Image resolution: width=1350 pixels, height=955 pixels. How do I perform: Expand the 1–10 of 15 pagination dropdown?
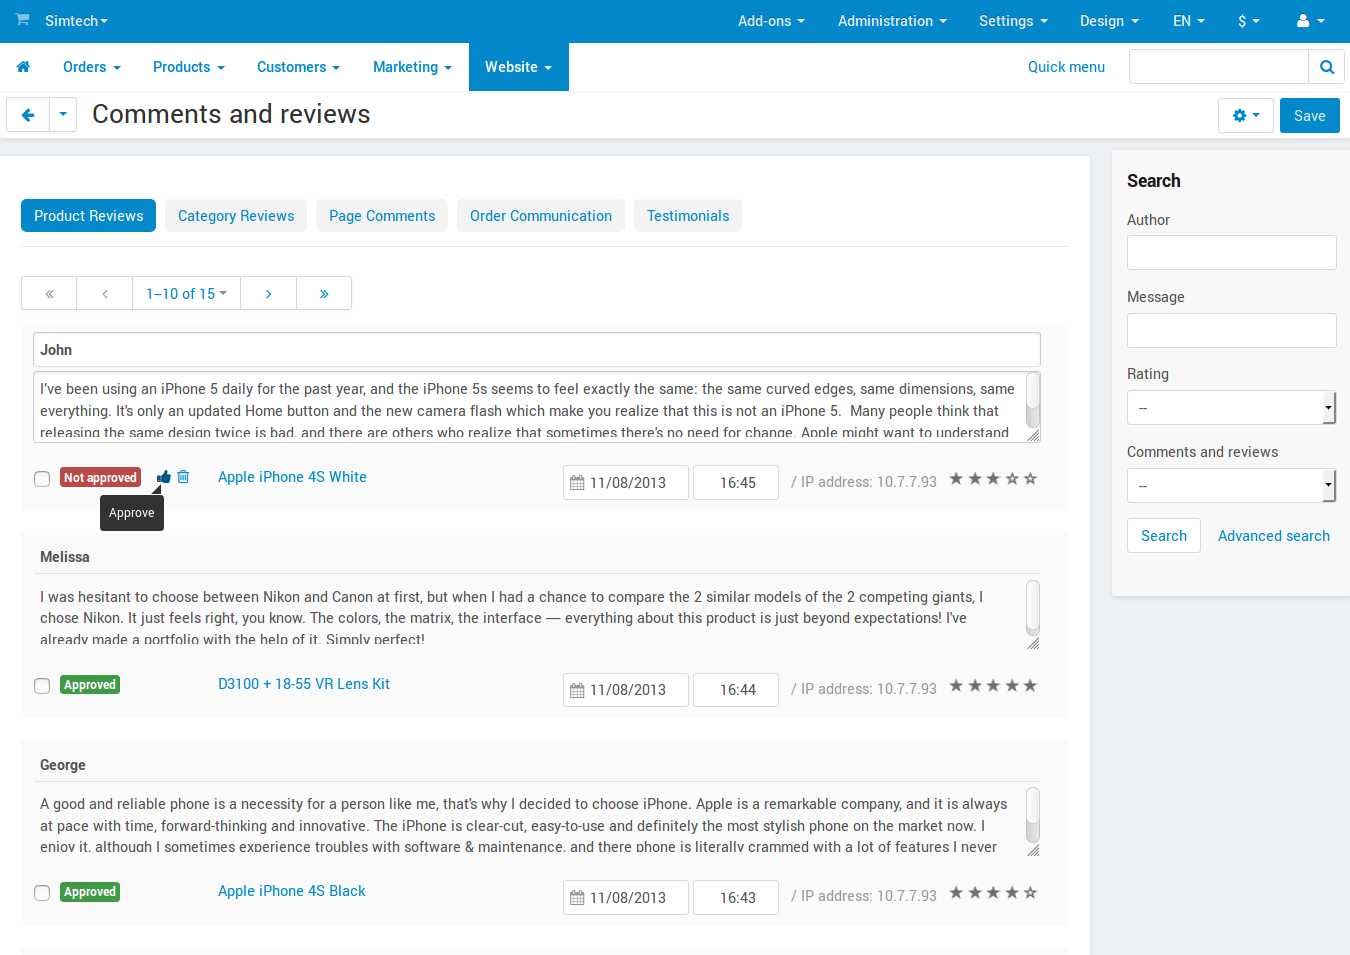pos(187,293)
